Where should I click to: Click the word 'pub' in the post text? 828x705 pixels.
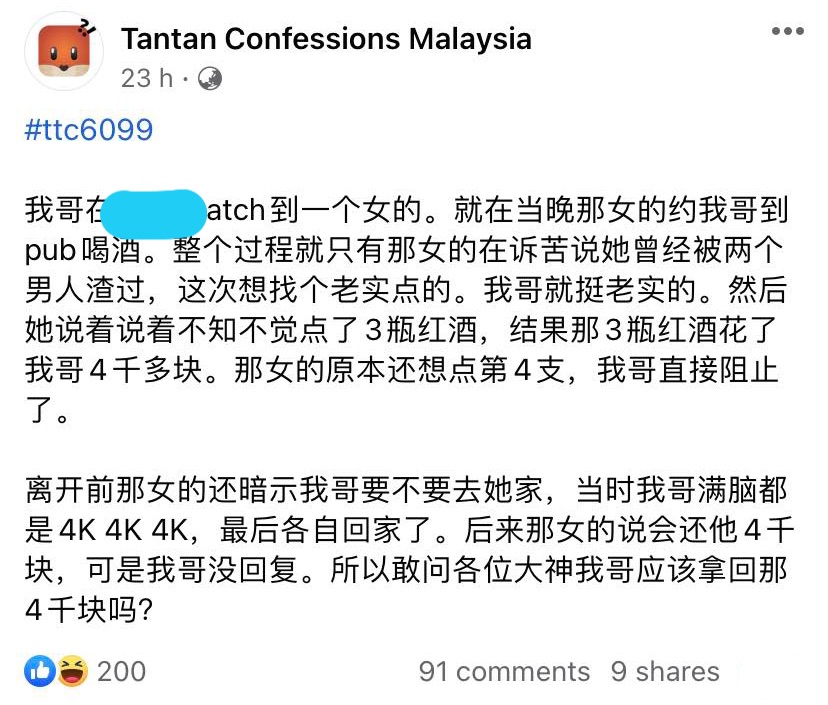pyautogui.click(x=51, y=251)
